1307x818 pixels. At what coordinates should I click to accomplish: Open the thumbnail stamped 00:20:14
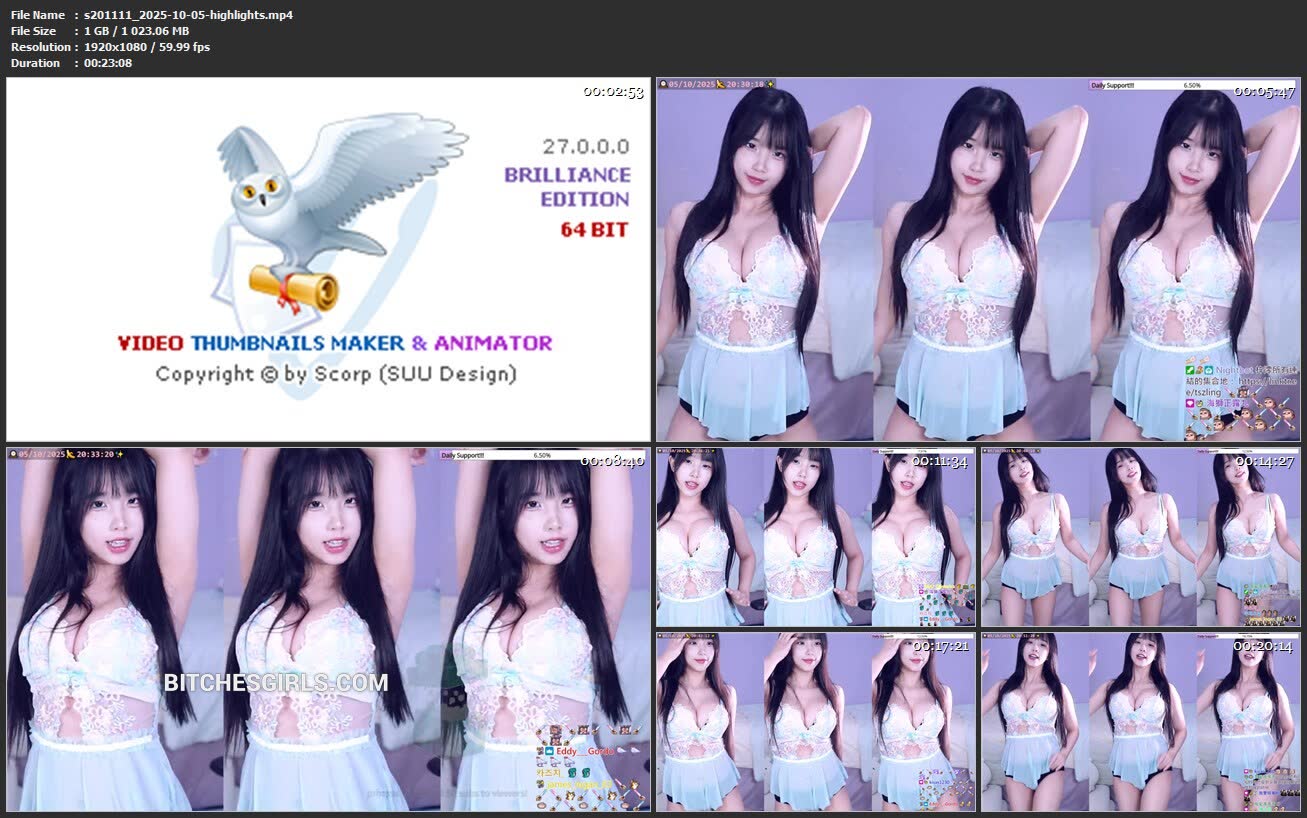[1140, 721]
